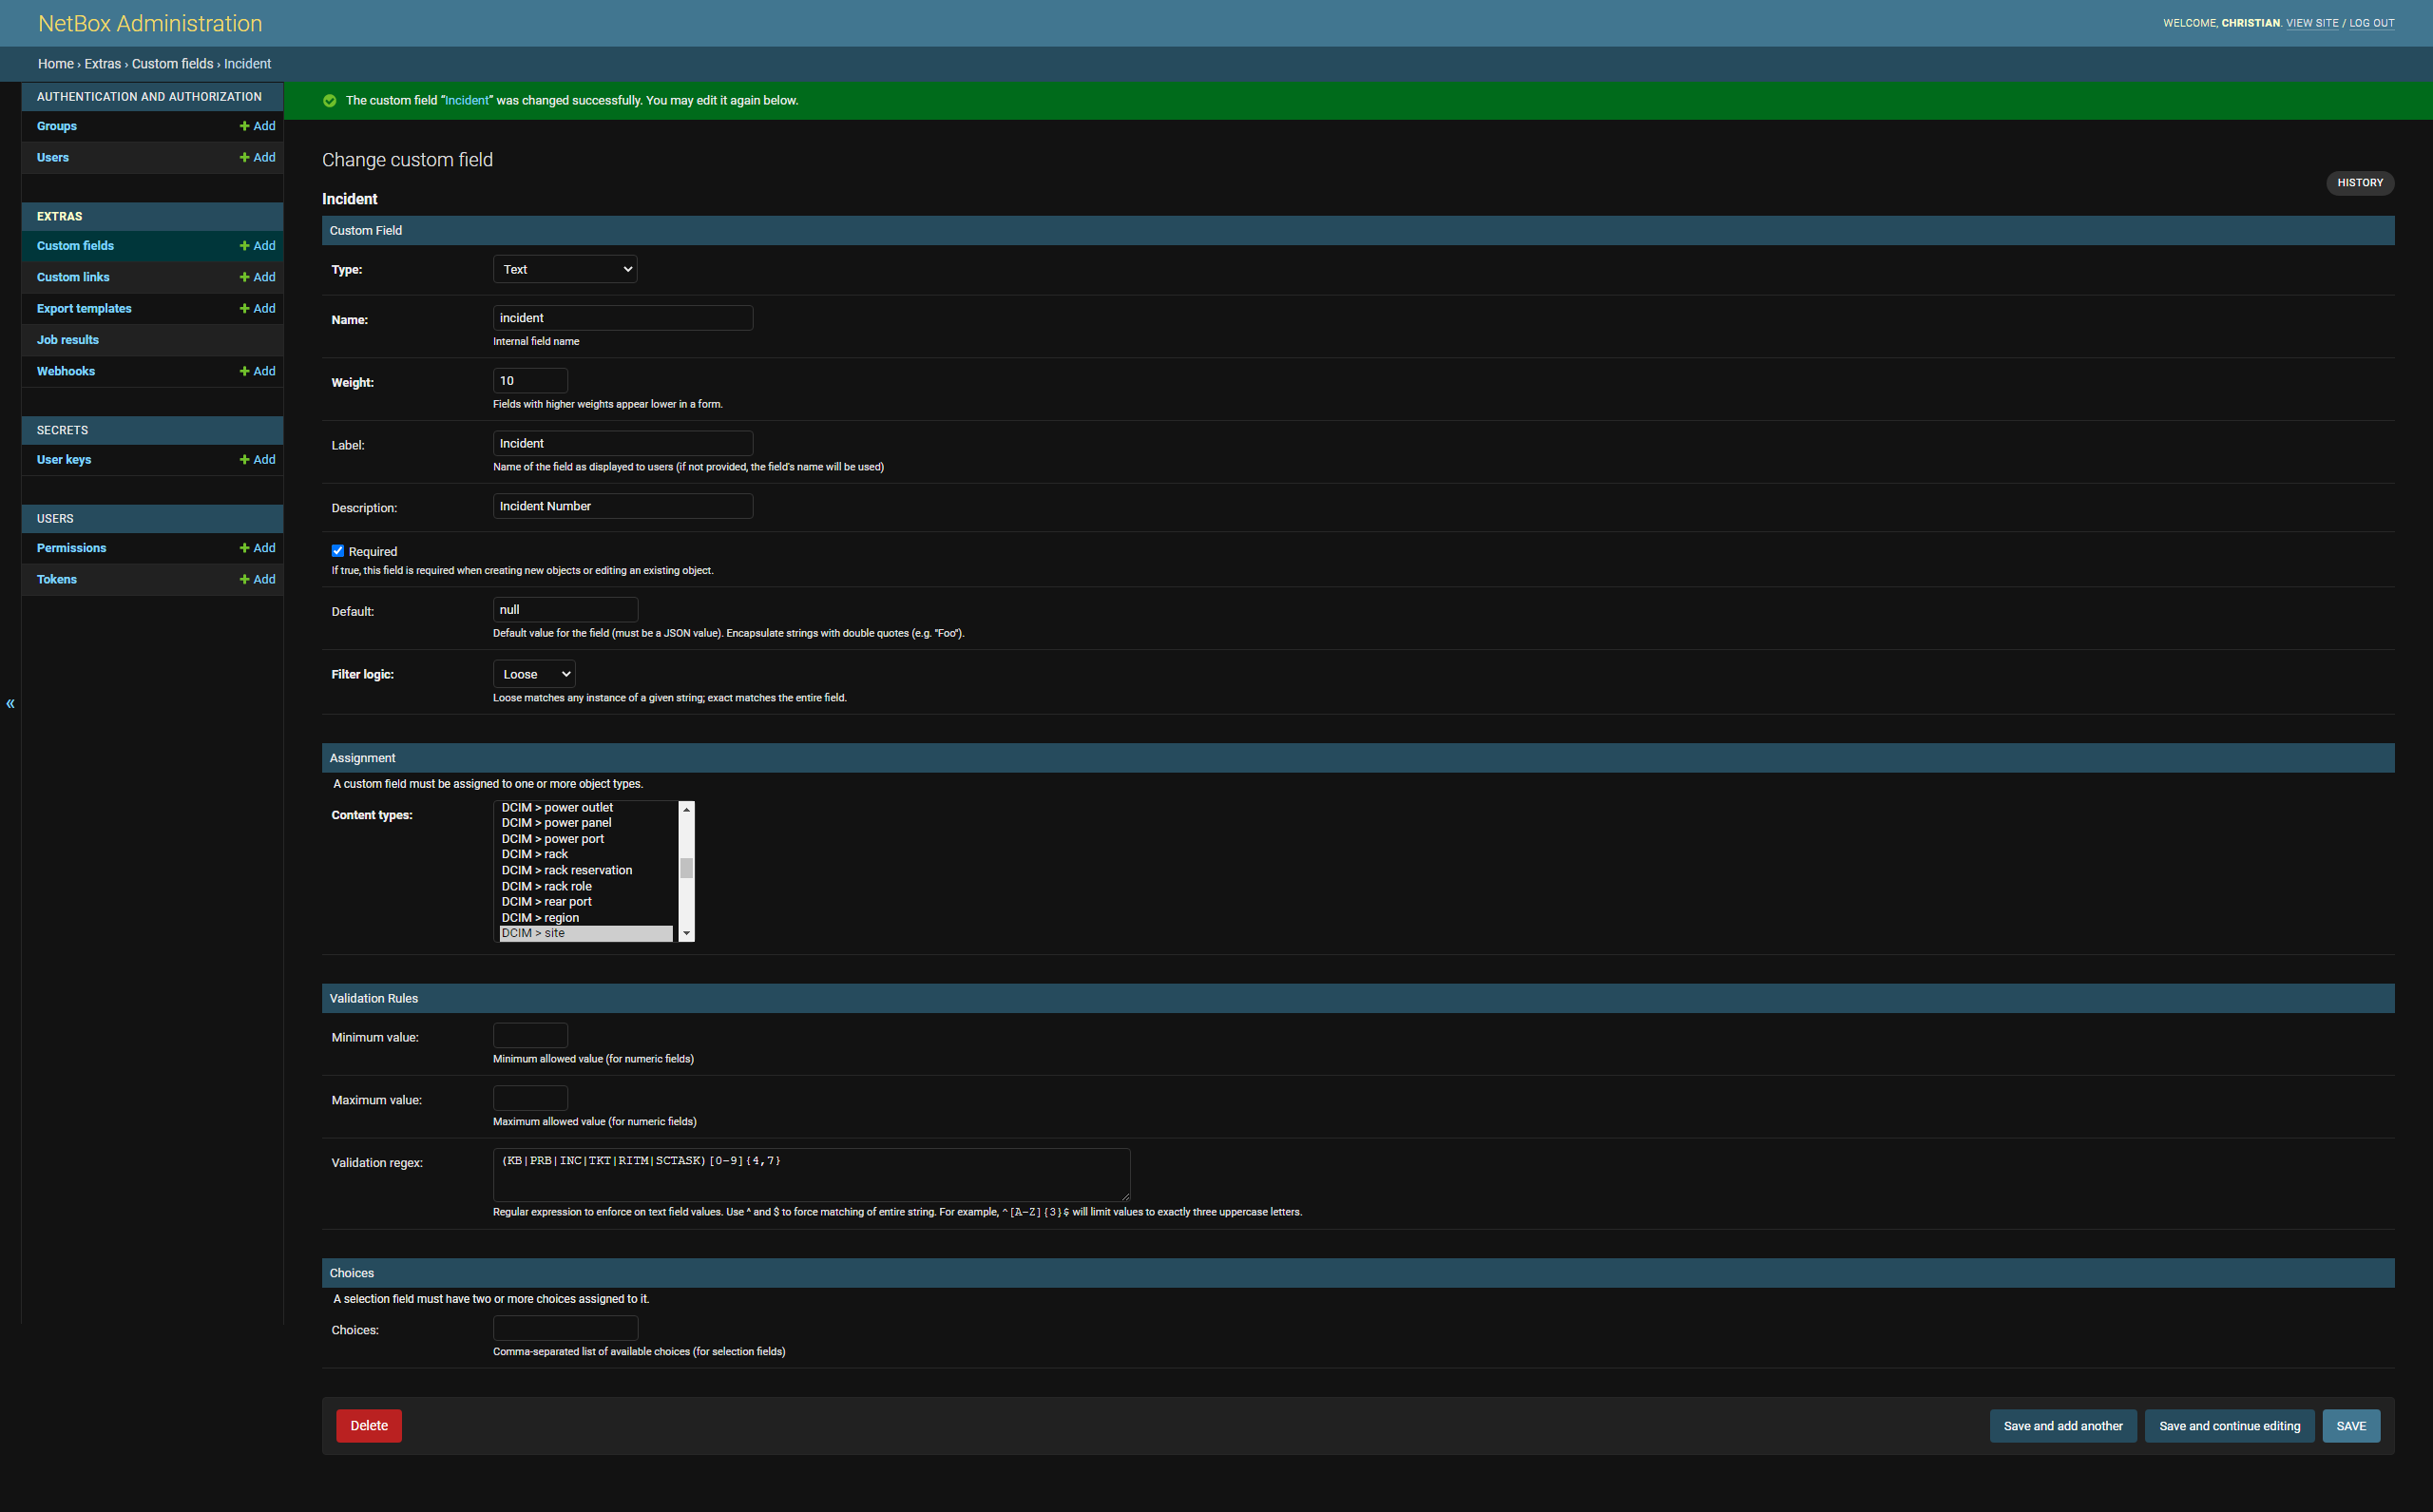Viewport: 2433px width, 1512px height.
Task: Open the History button
Action: [2359, 182]
